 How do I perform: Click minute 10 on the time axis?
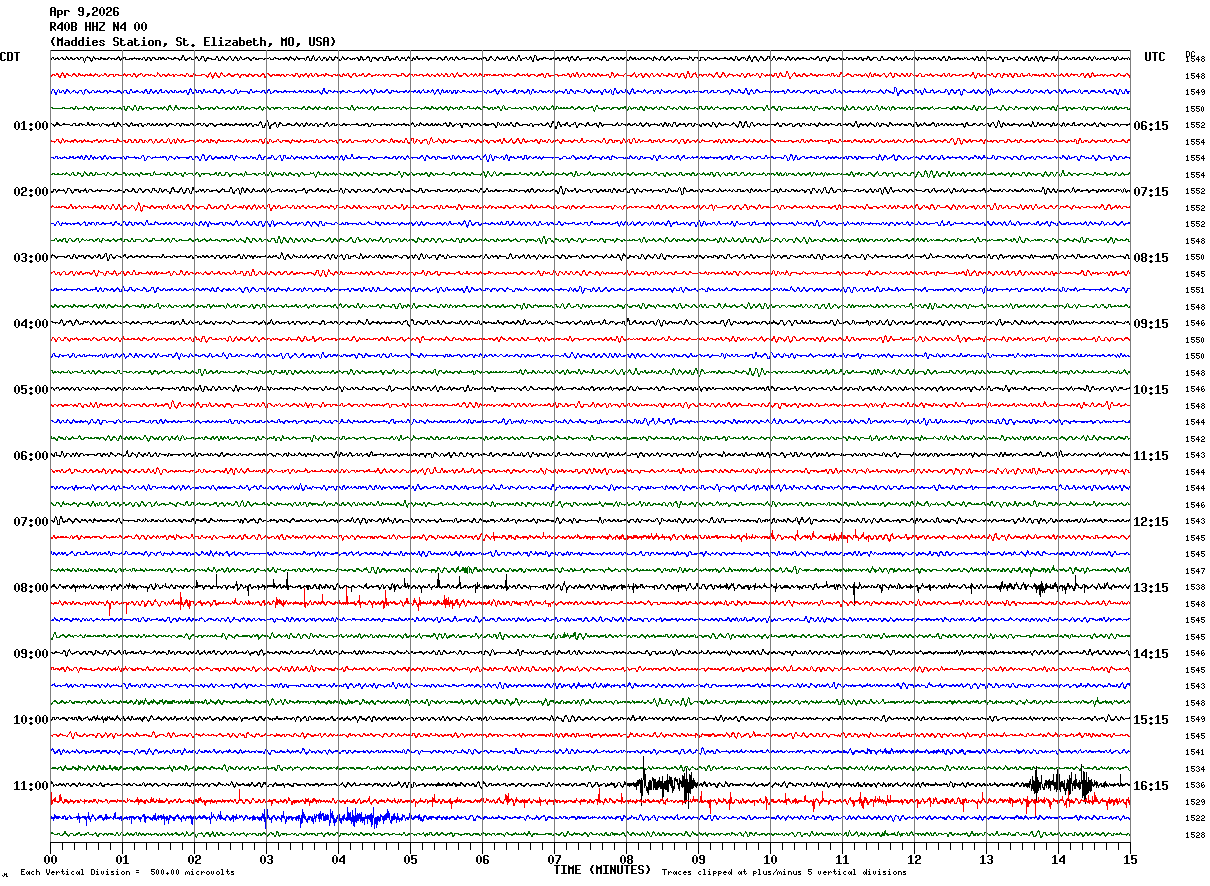tap(770, 859)
